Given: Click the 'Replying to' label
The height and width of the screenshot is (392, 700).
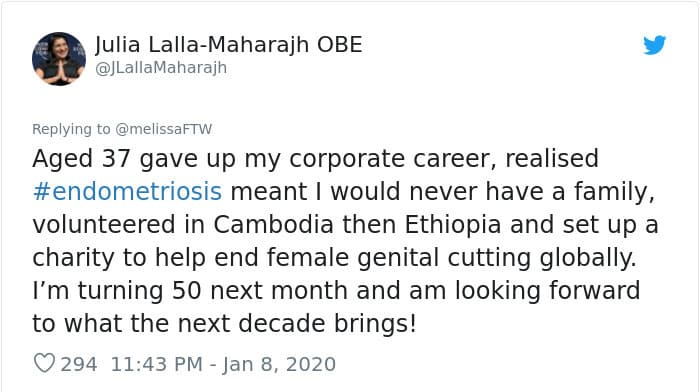Looking at the screenshot, I should [x=71, y=129].
